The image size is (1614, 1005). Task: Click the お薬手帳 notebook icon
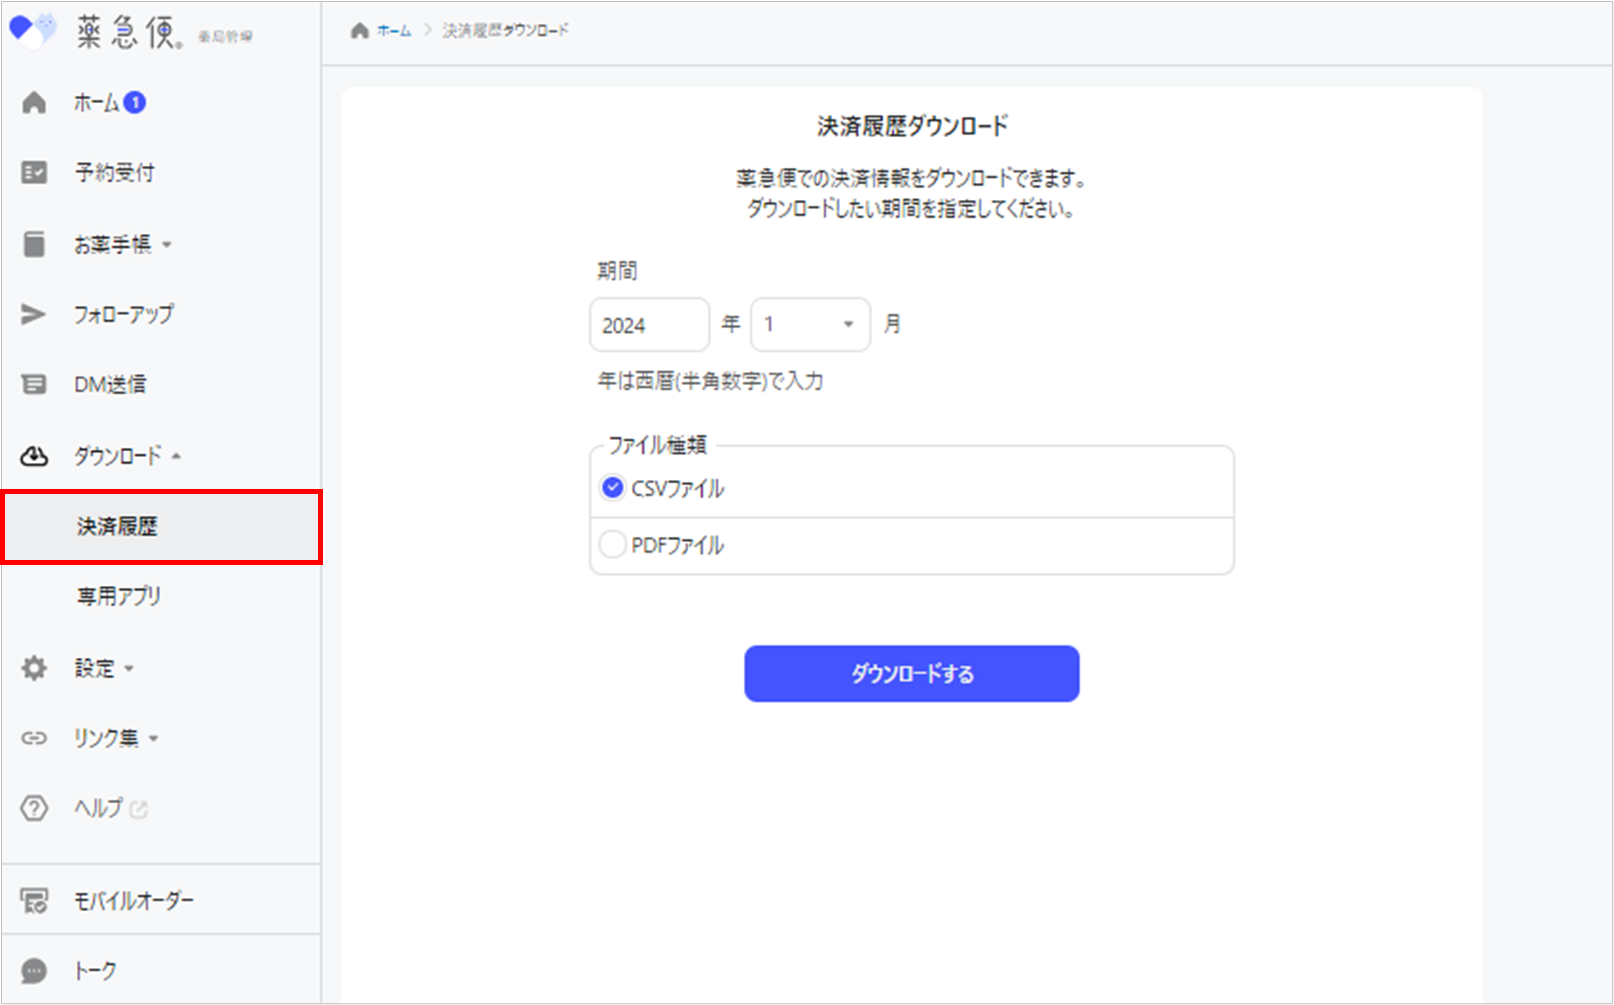34,244
